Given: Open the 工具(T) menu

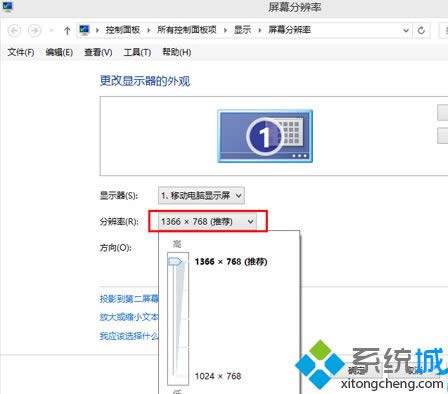Looking at the screenshot, I should (137, 52).
